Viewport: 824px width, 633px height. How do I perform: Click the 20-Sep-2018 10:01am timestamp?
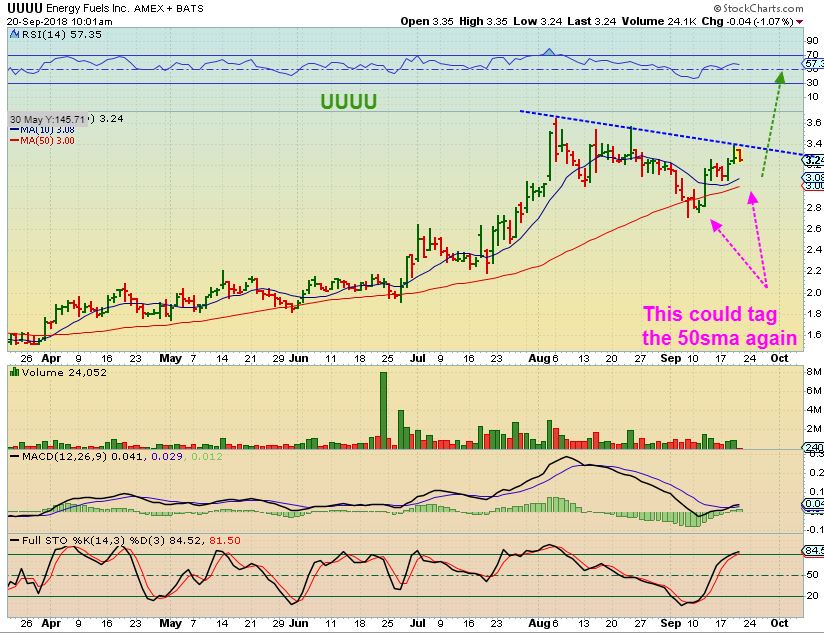coord(59,22)
